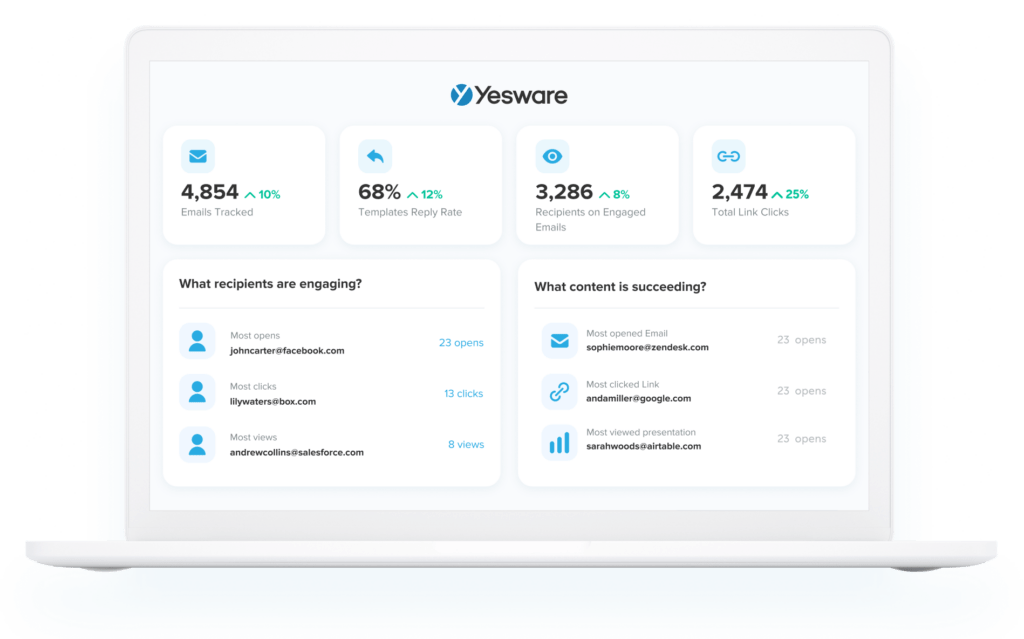The image size is (1024, 639).
Task: Click the green 12% growth figure
Action: (432, 195)
